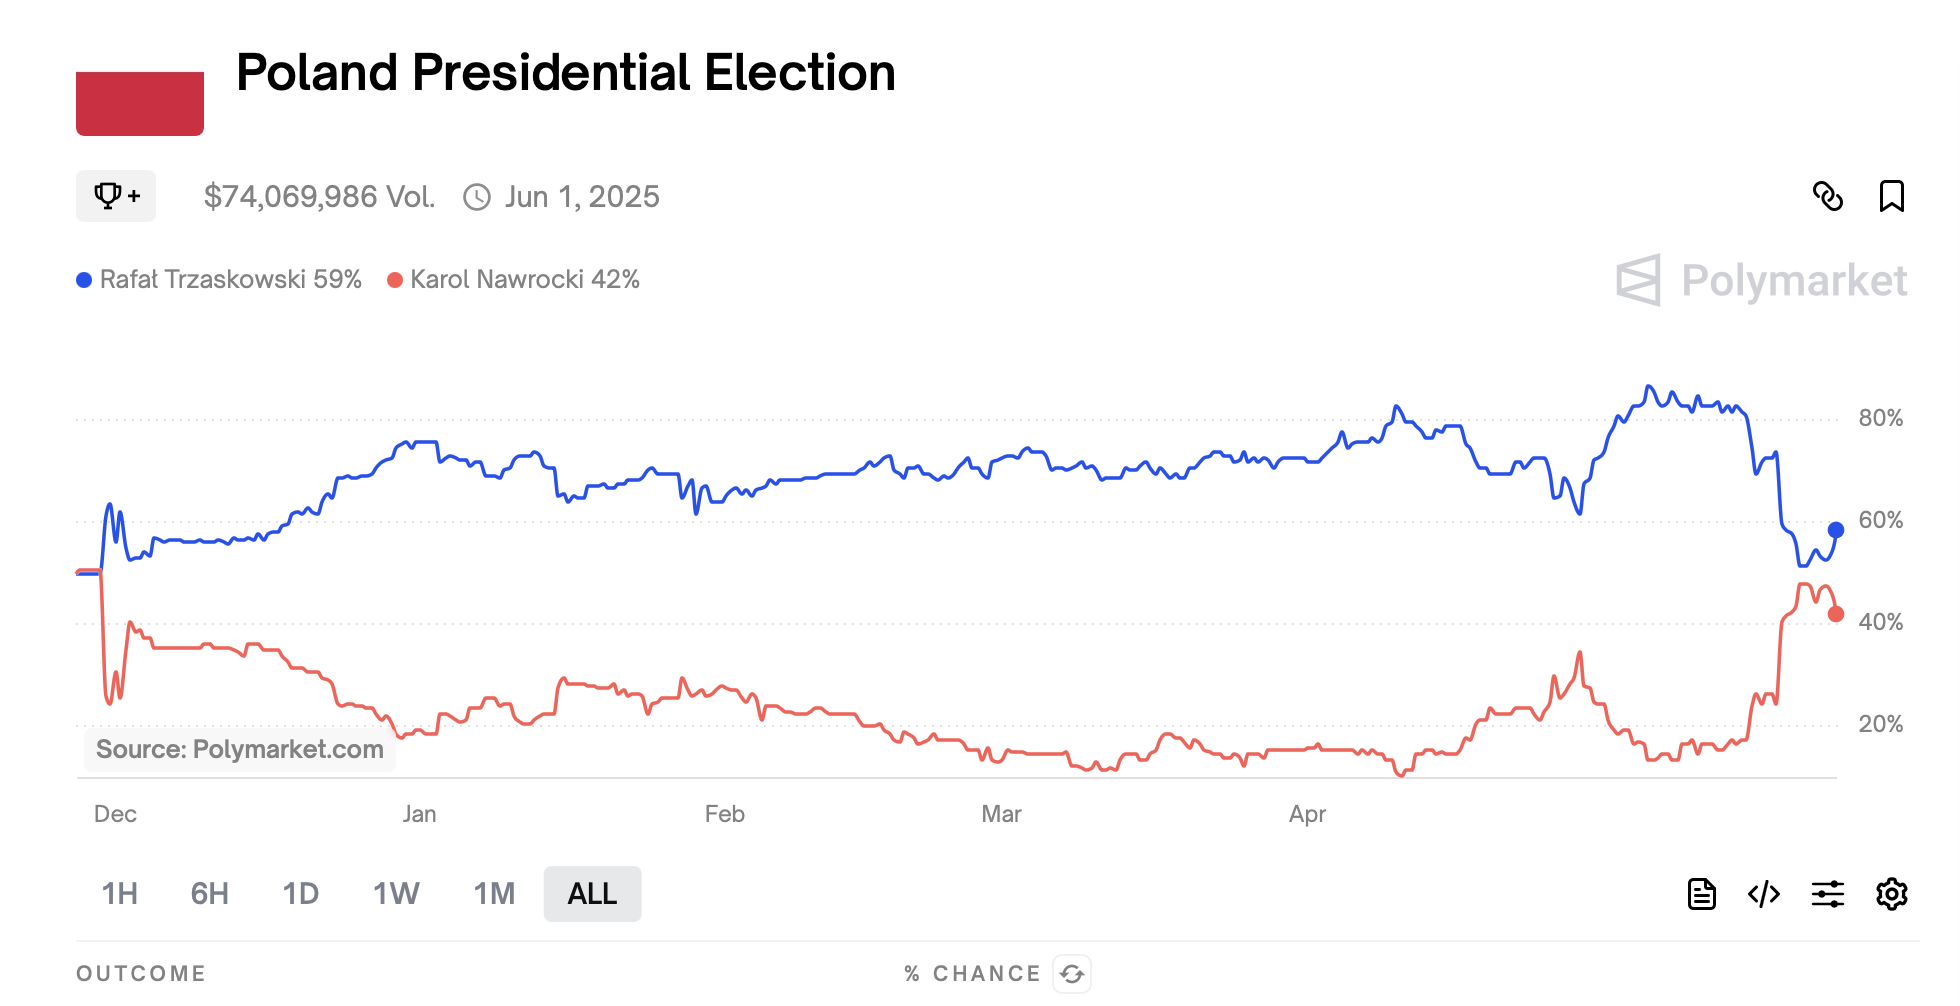Open chart settings gear icon
Screen dimensions: 1960x1006
(1891, 893)
